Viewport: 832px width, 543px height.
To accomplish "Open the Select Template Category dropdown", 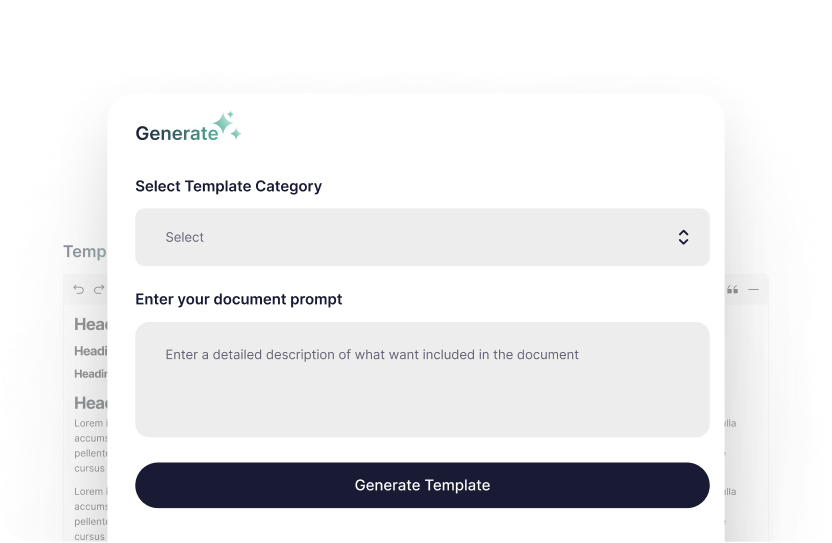I will point(422,237).
